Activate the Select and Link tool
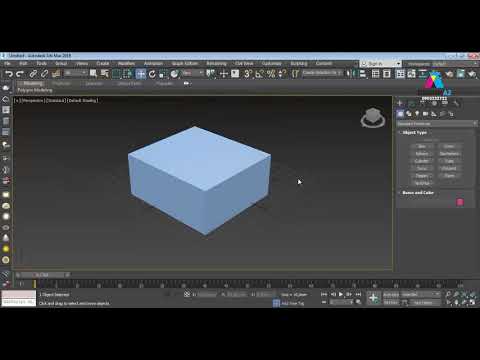 33,74
